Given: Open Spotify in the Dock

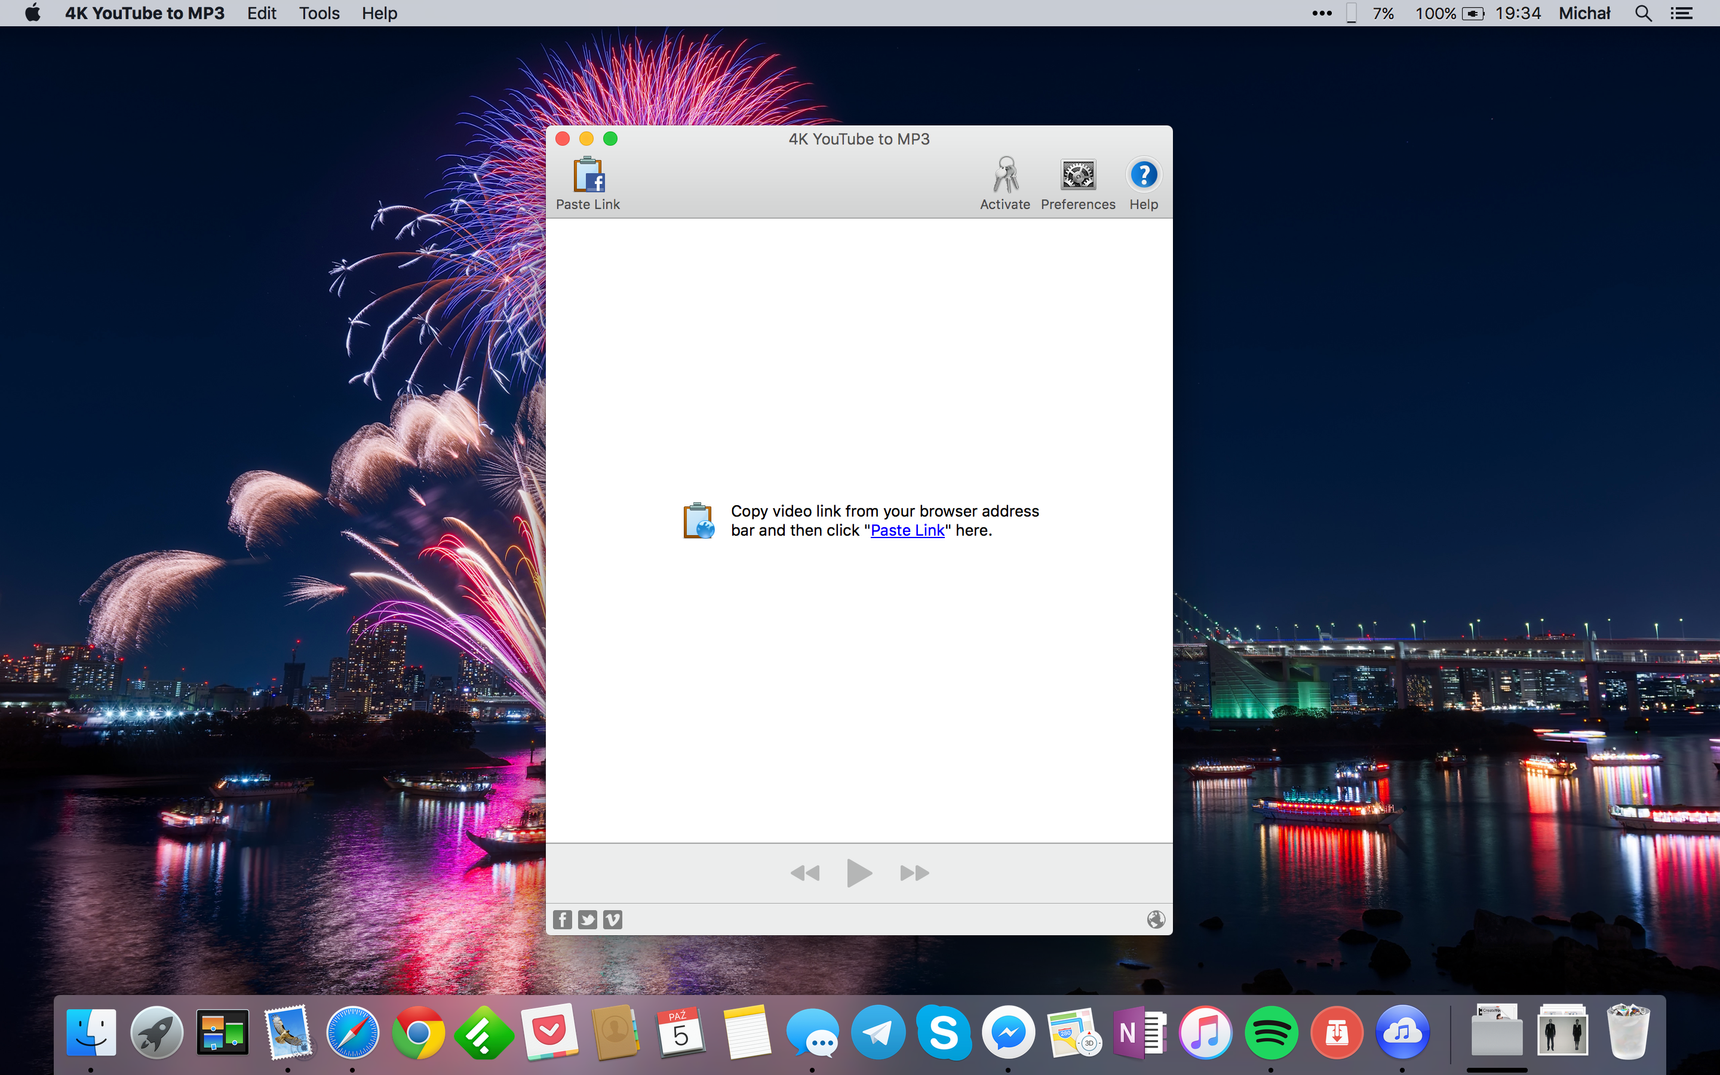Looking at the screenshot, I should [x=1271, y=1033].
